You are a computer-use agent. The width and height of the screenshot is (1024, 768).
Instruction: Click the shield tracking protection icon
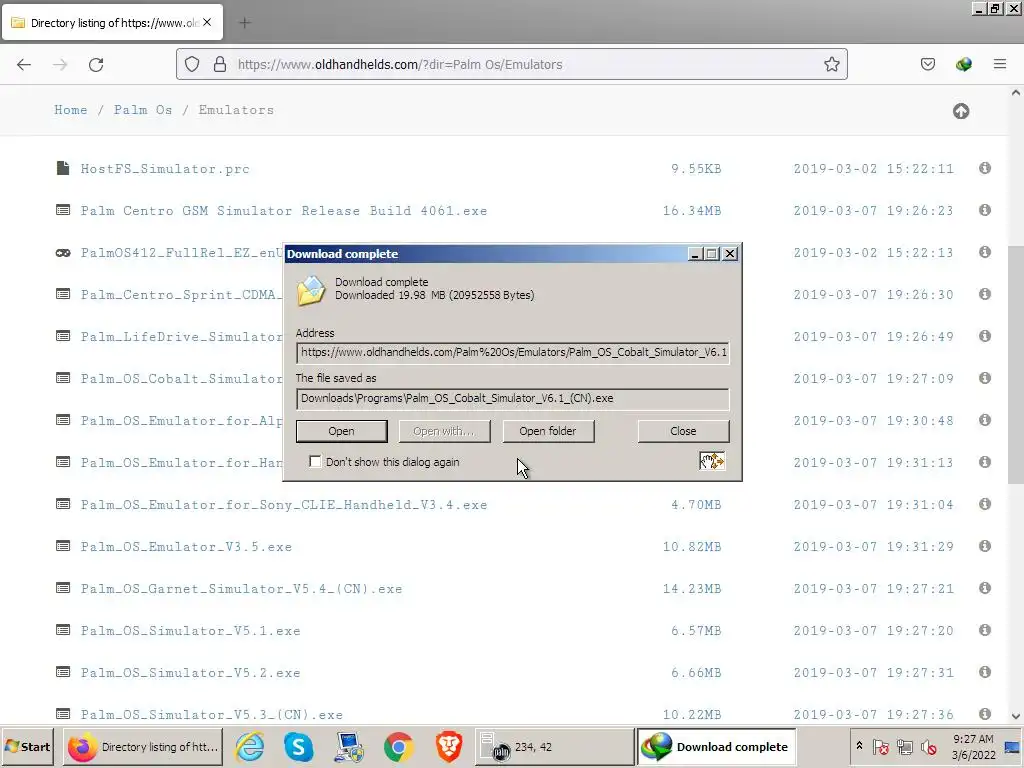tap(191, 64)
